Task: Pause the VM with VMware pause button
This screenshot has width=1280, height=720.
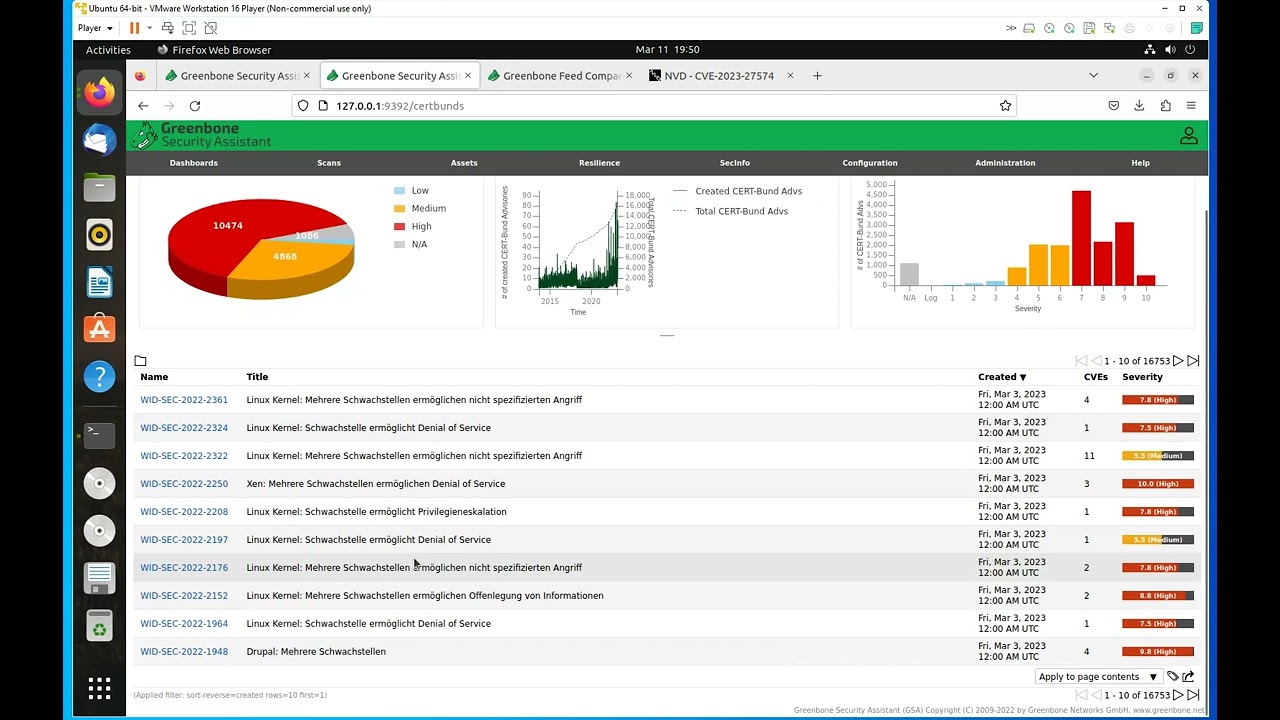Action: coord(134,28)
